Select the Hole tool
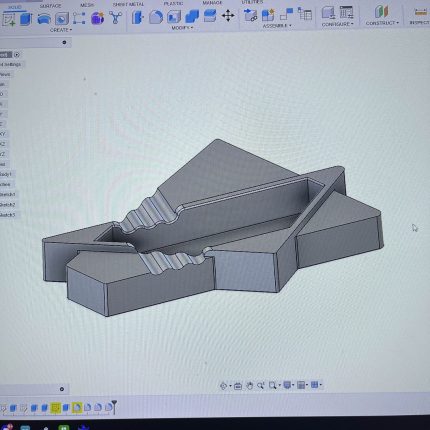Image resolution: width=430 pixels, height=430 pixels. 62,19
